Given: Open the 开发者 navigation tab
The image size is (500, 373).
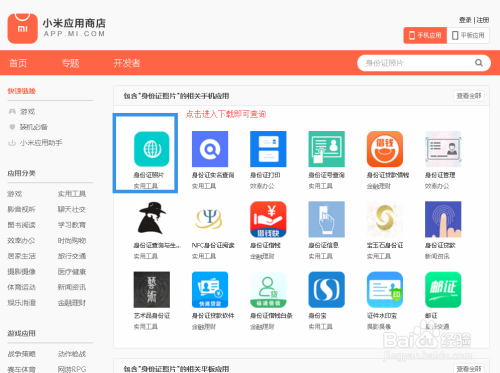Looking at the screenshot, I should click(x=127, y=63).
